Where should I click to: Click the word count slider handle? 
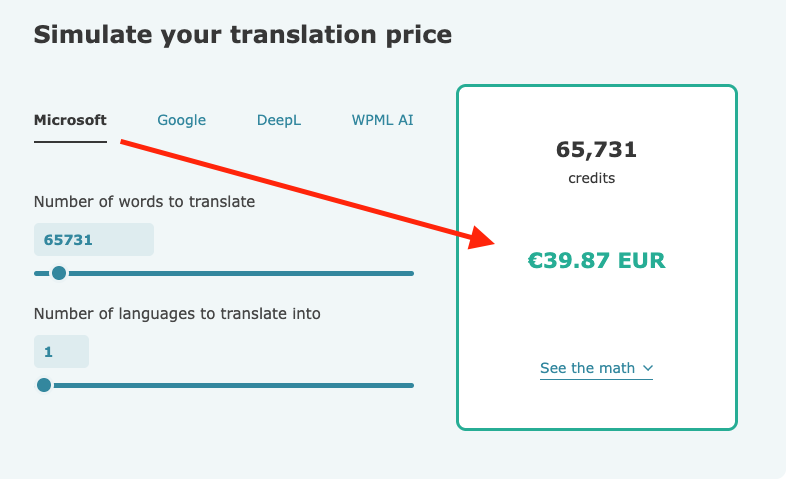(x=59, y=273)
